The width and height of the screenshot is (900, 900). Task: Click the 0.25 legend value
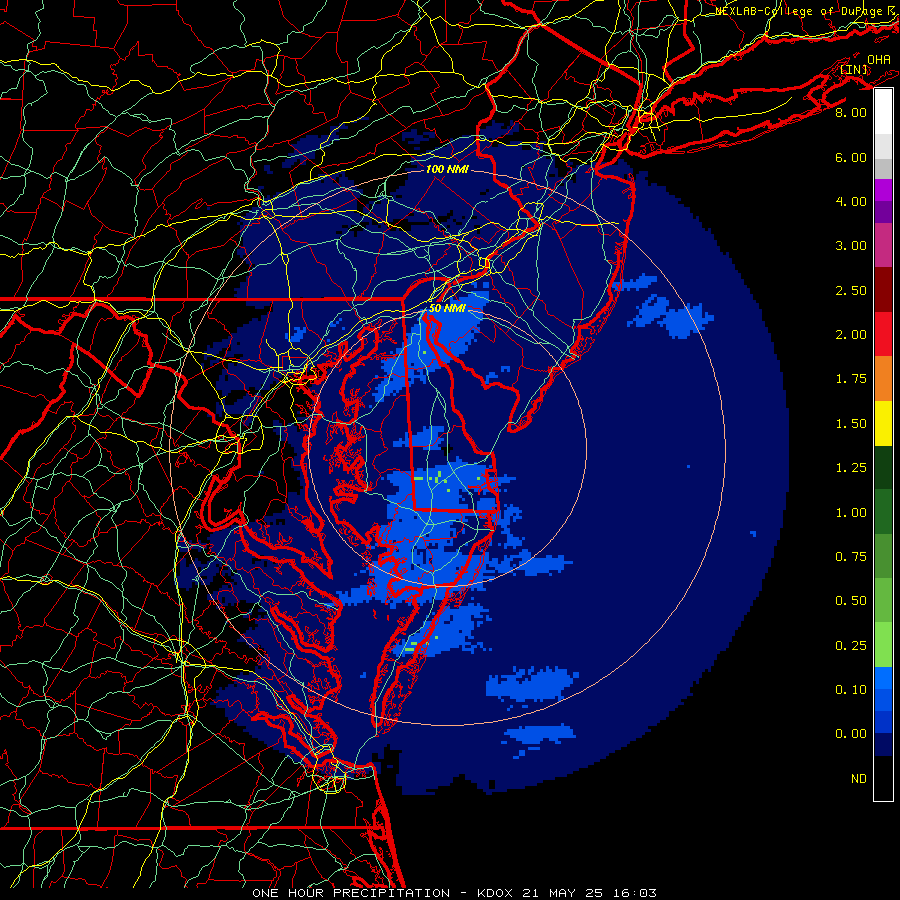coord(851,646)
